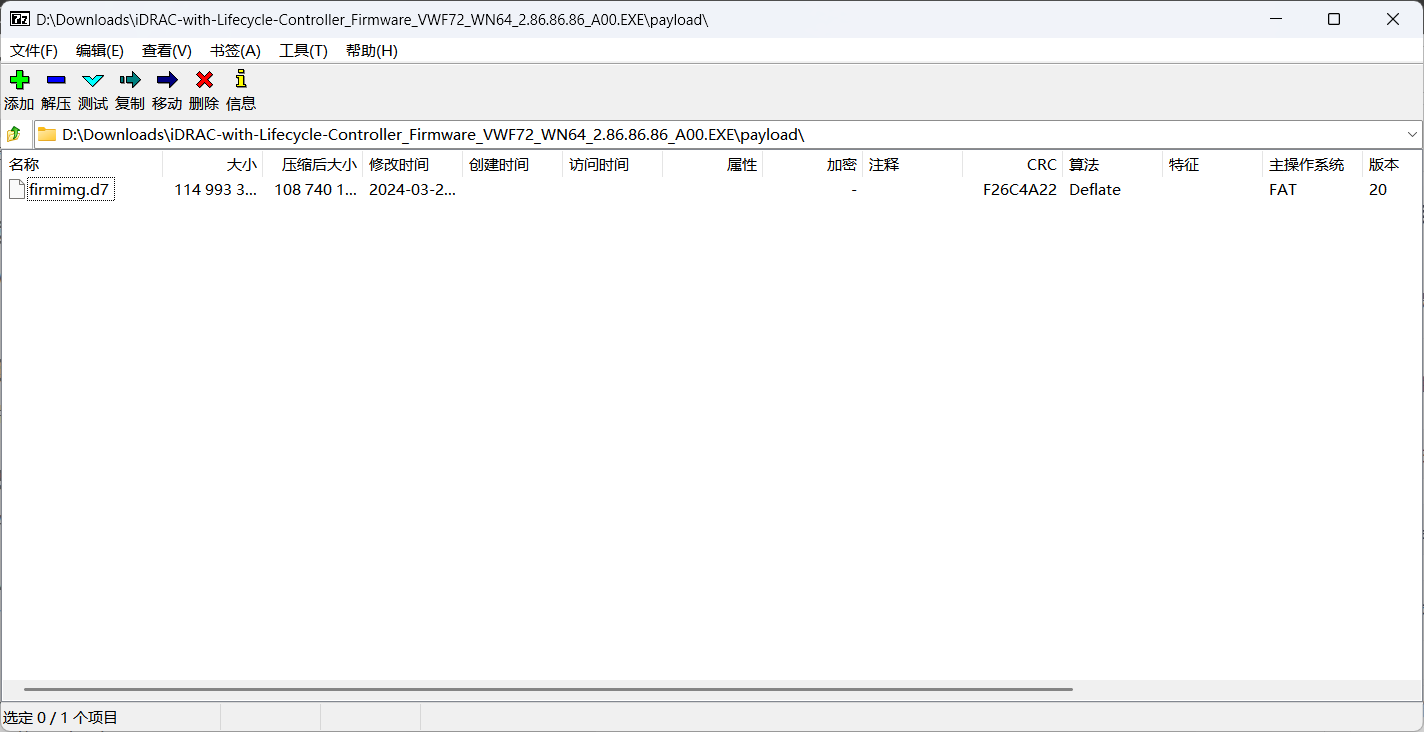Close the 7-Zip window
The height and width of the screenshot is (732, 1424).
pos(1394,19)
